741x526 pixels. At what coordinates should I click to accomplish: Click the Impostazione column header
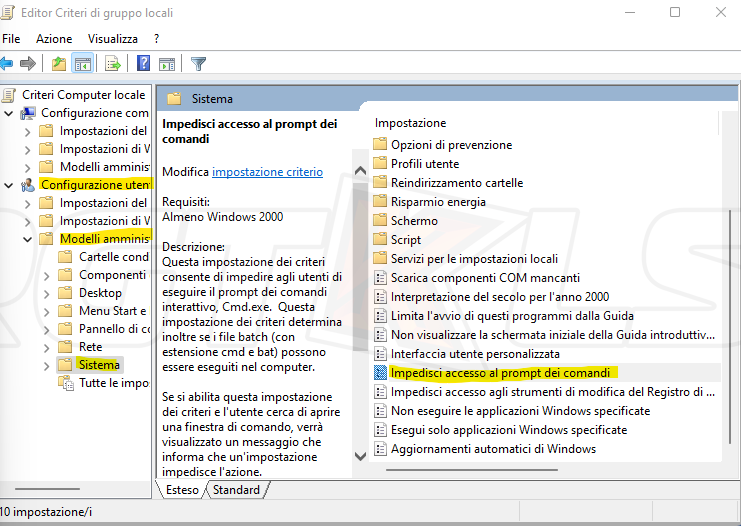pos(410,123)
